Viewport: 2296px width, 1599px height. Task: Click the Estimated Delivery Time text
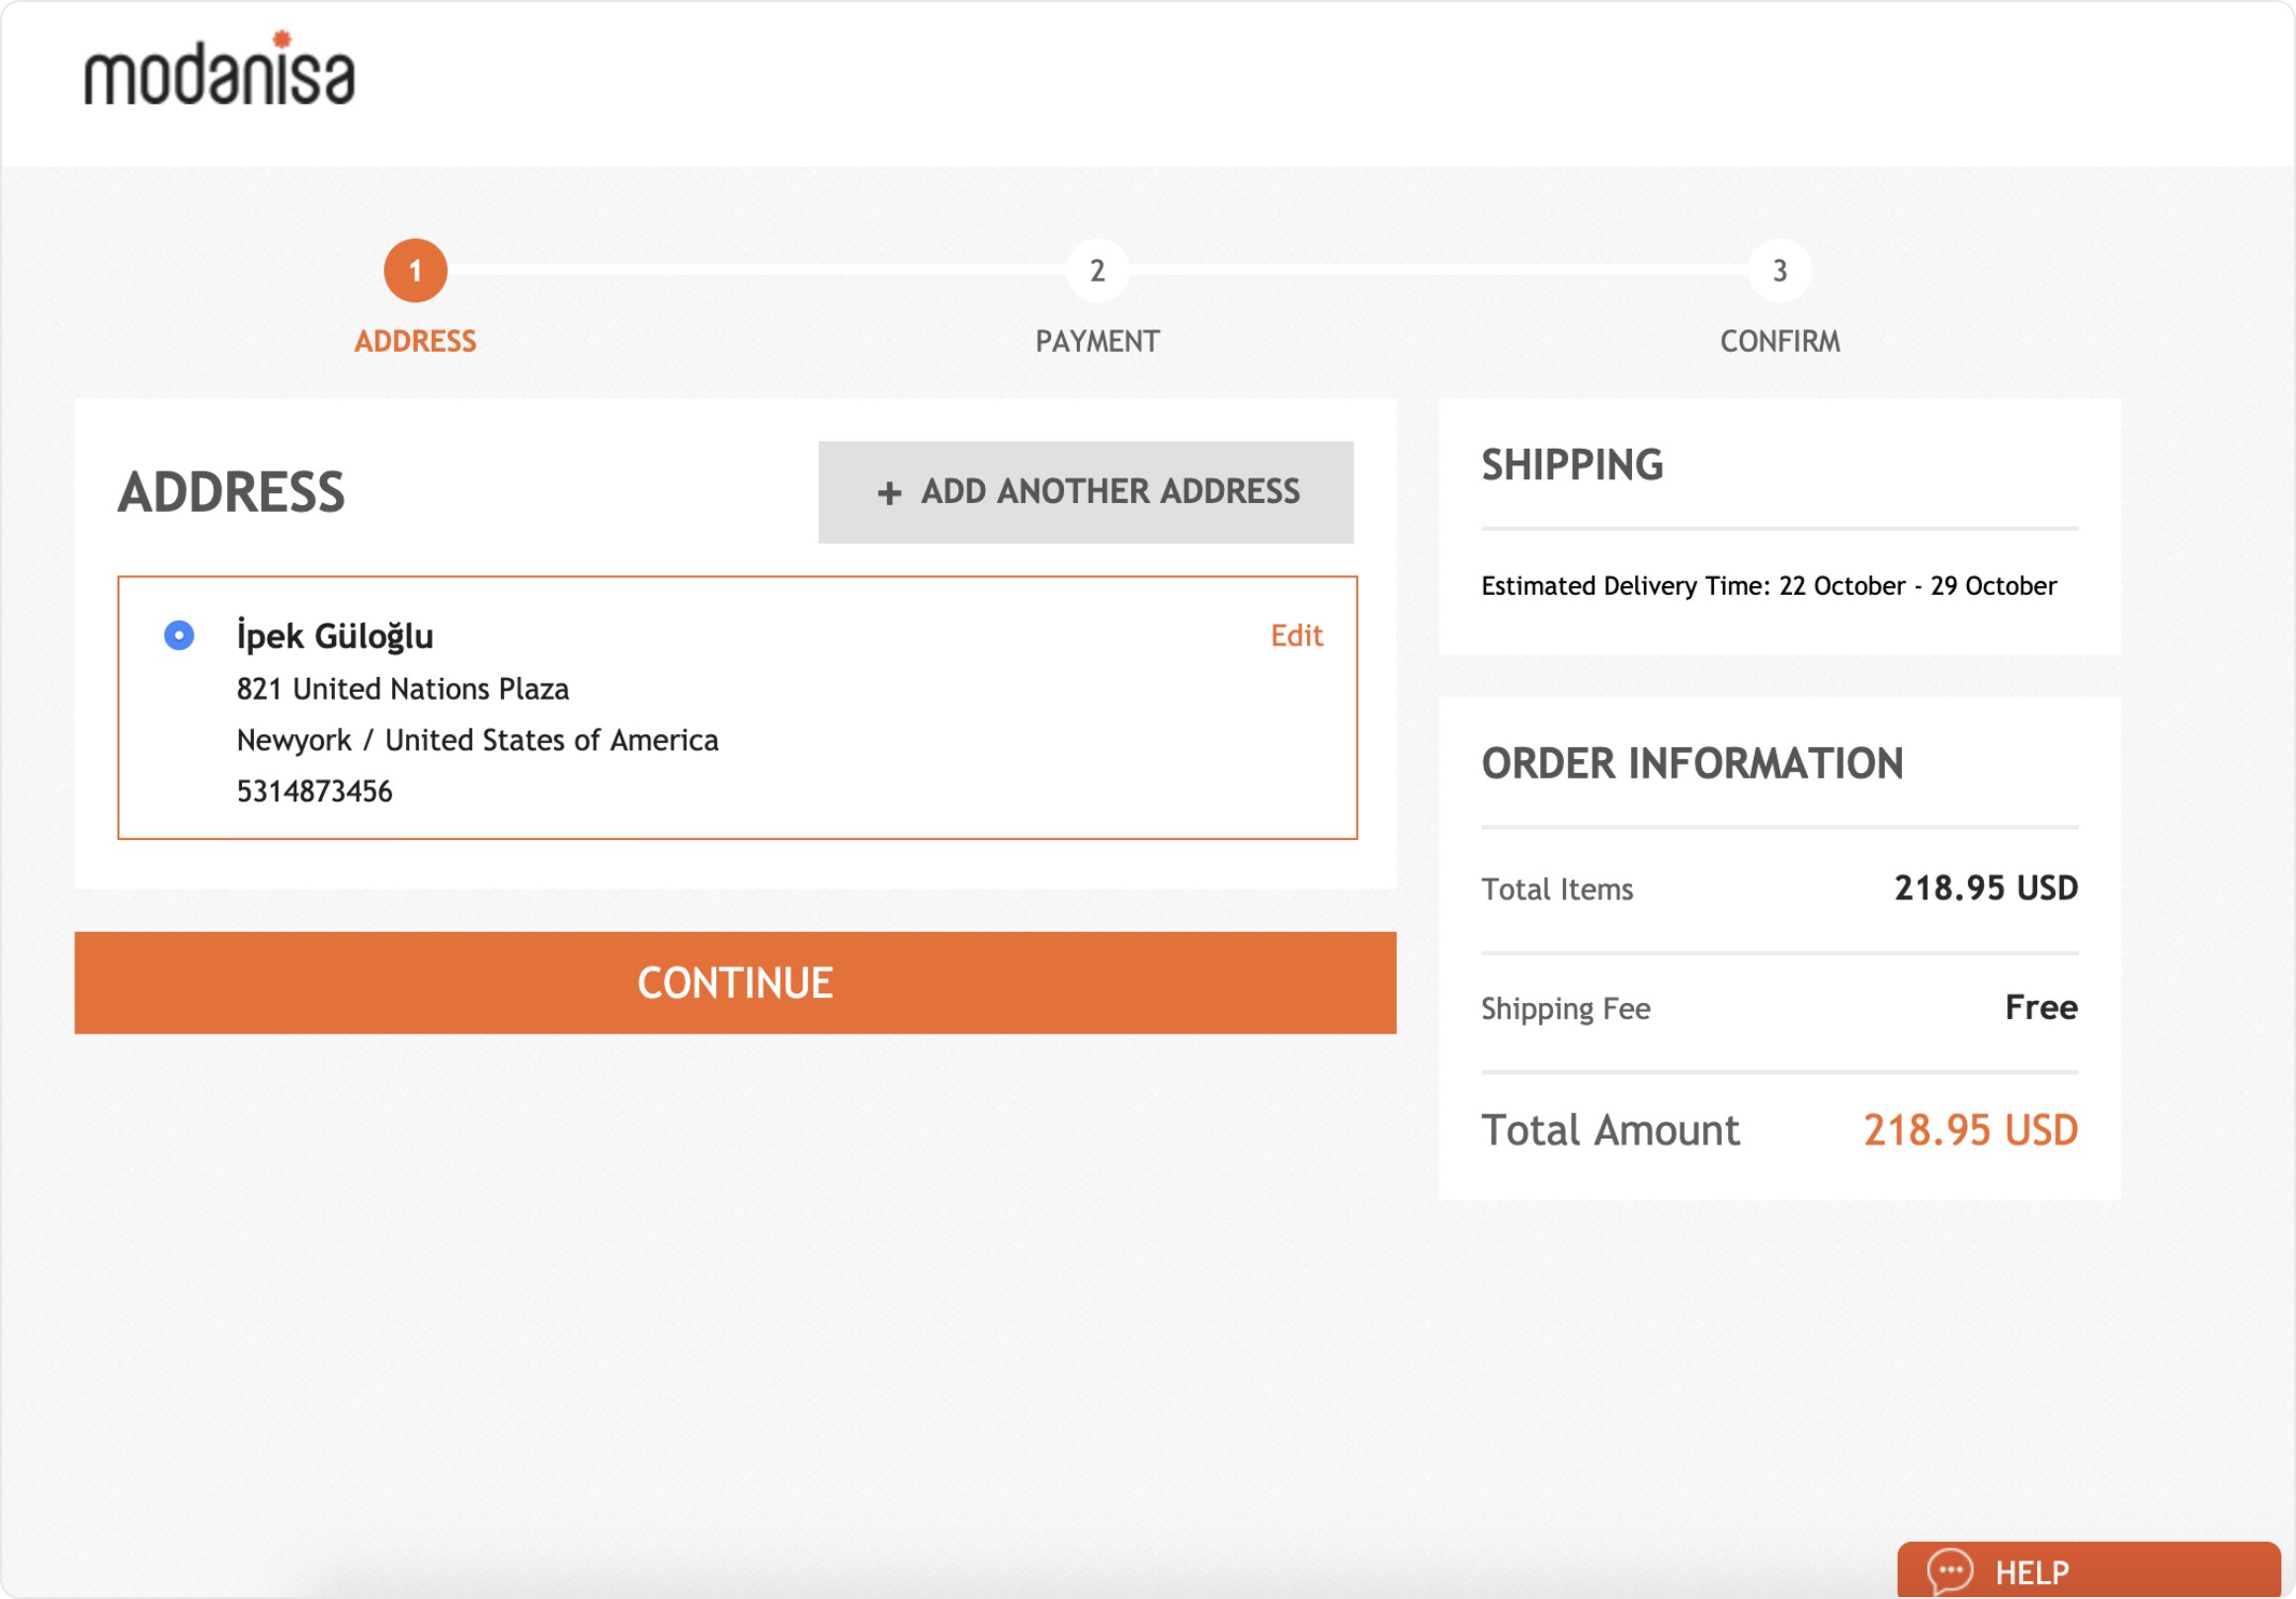coord(1768,586)
